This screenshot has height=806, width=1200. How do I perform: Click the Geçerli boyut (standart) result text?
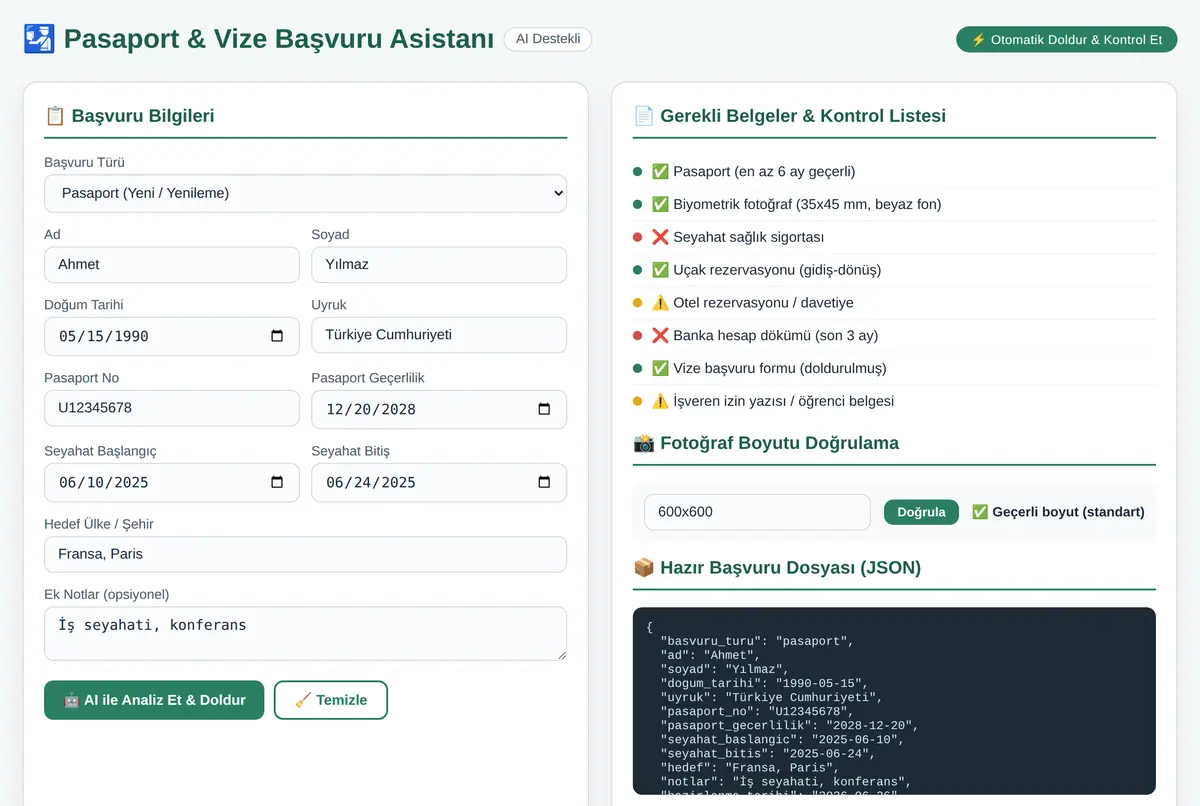[x=1068, y=512]
